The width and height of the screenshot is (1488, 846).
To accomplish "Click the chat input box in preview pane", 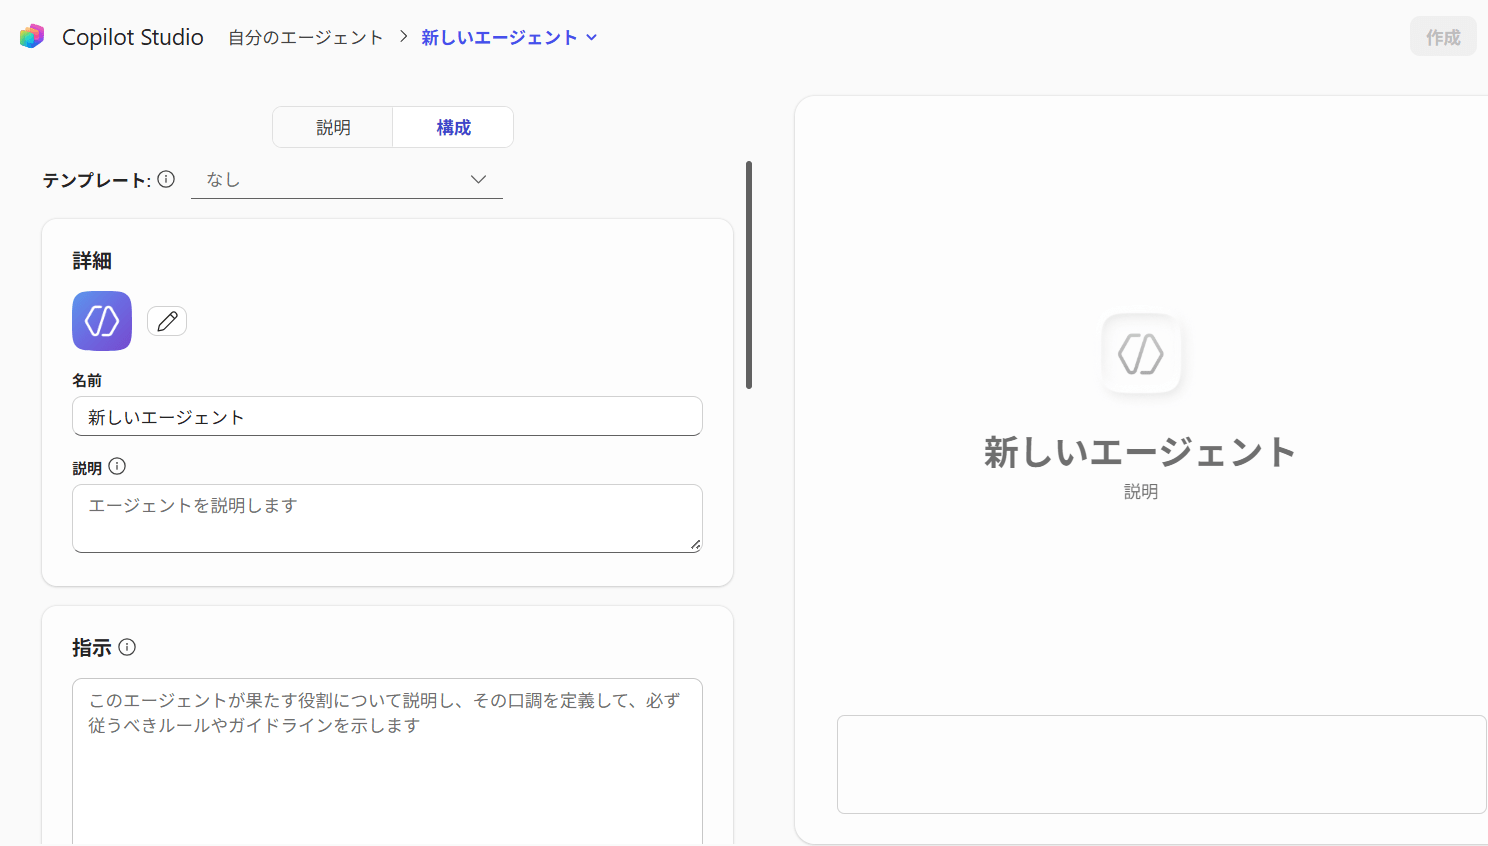I will tap(1161, 764).
